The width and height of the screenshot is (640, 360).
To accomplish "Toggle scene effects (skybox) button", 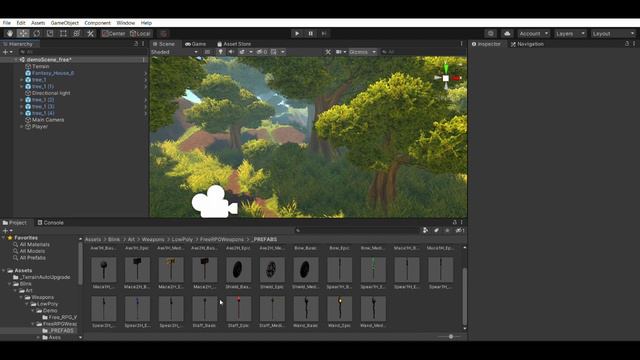I will 242,52.
